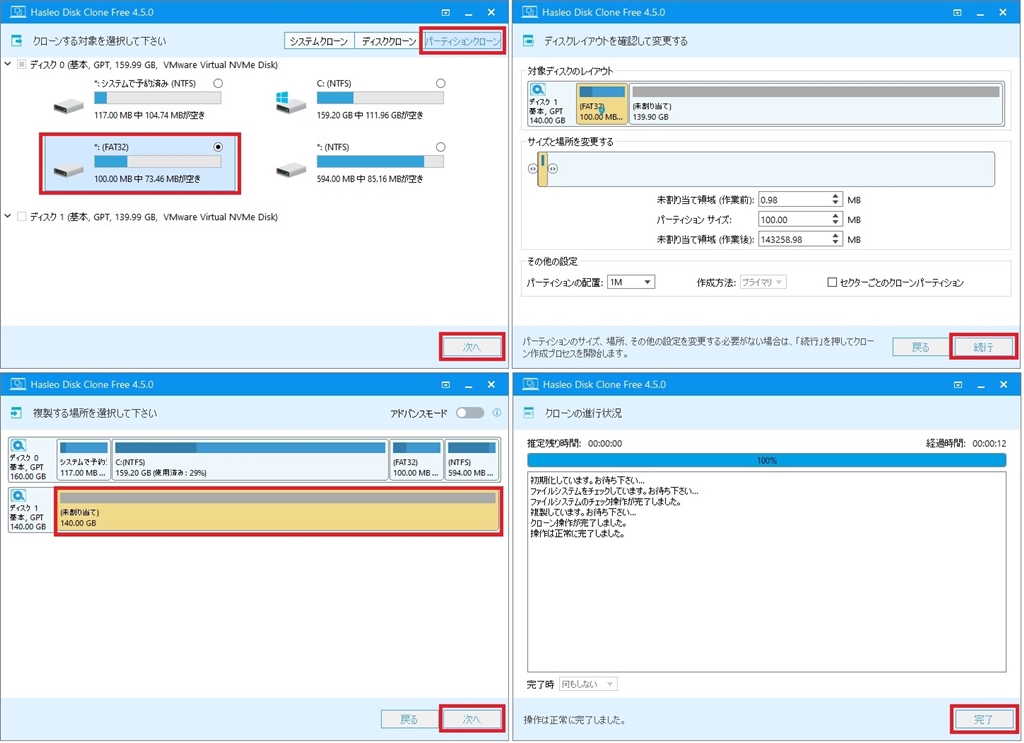
Task: Select the (NTFS) 594.00 MB block on Disk 0
Action: (472, 460)
